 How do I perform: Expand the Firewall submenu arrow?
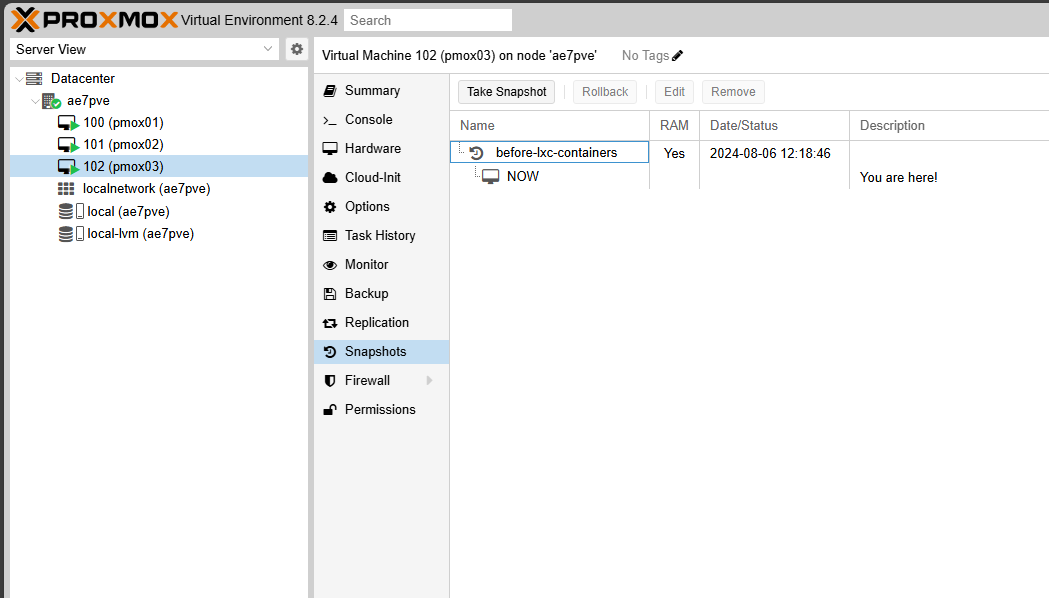pyautogui.click(x=430, y=380)
